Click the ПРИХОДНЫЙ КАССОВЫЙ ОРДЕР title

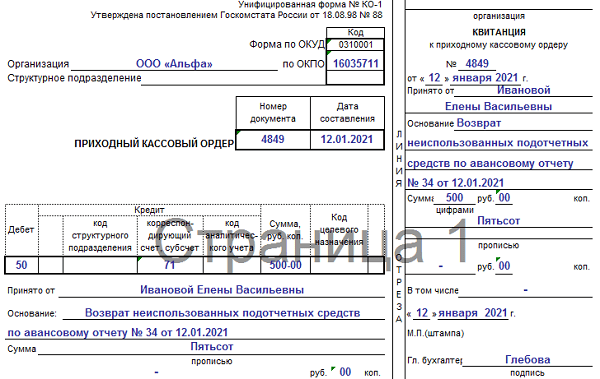[x=154, y=144]
